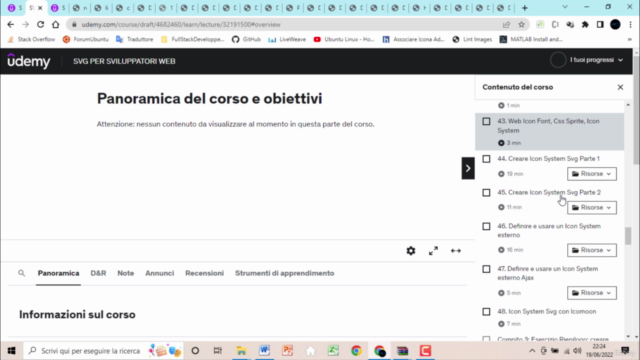The image size is (640, 360).
Task: Enter fullscreen with the expand arrows icon
Action: (433, 251)
